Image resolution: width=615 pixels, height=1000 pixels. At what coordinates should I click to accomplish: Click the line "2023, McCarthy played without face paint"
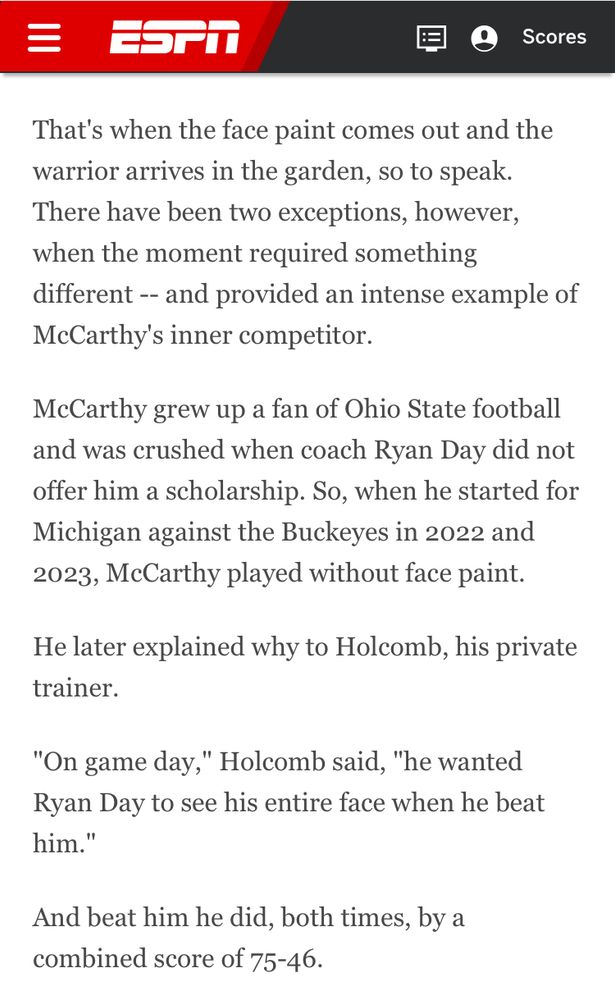[279, 573]
